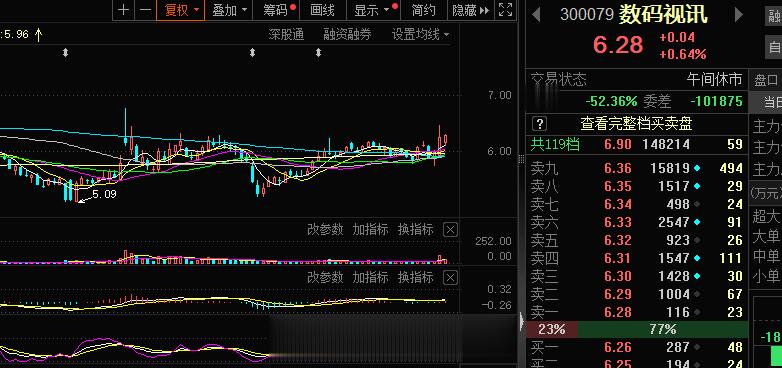Click the 委差 value -101875

coord(717,102)
